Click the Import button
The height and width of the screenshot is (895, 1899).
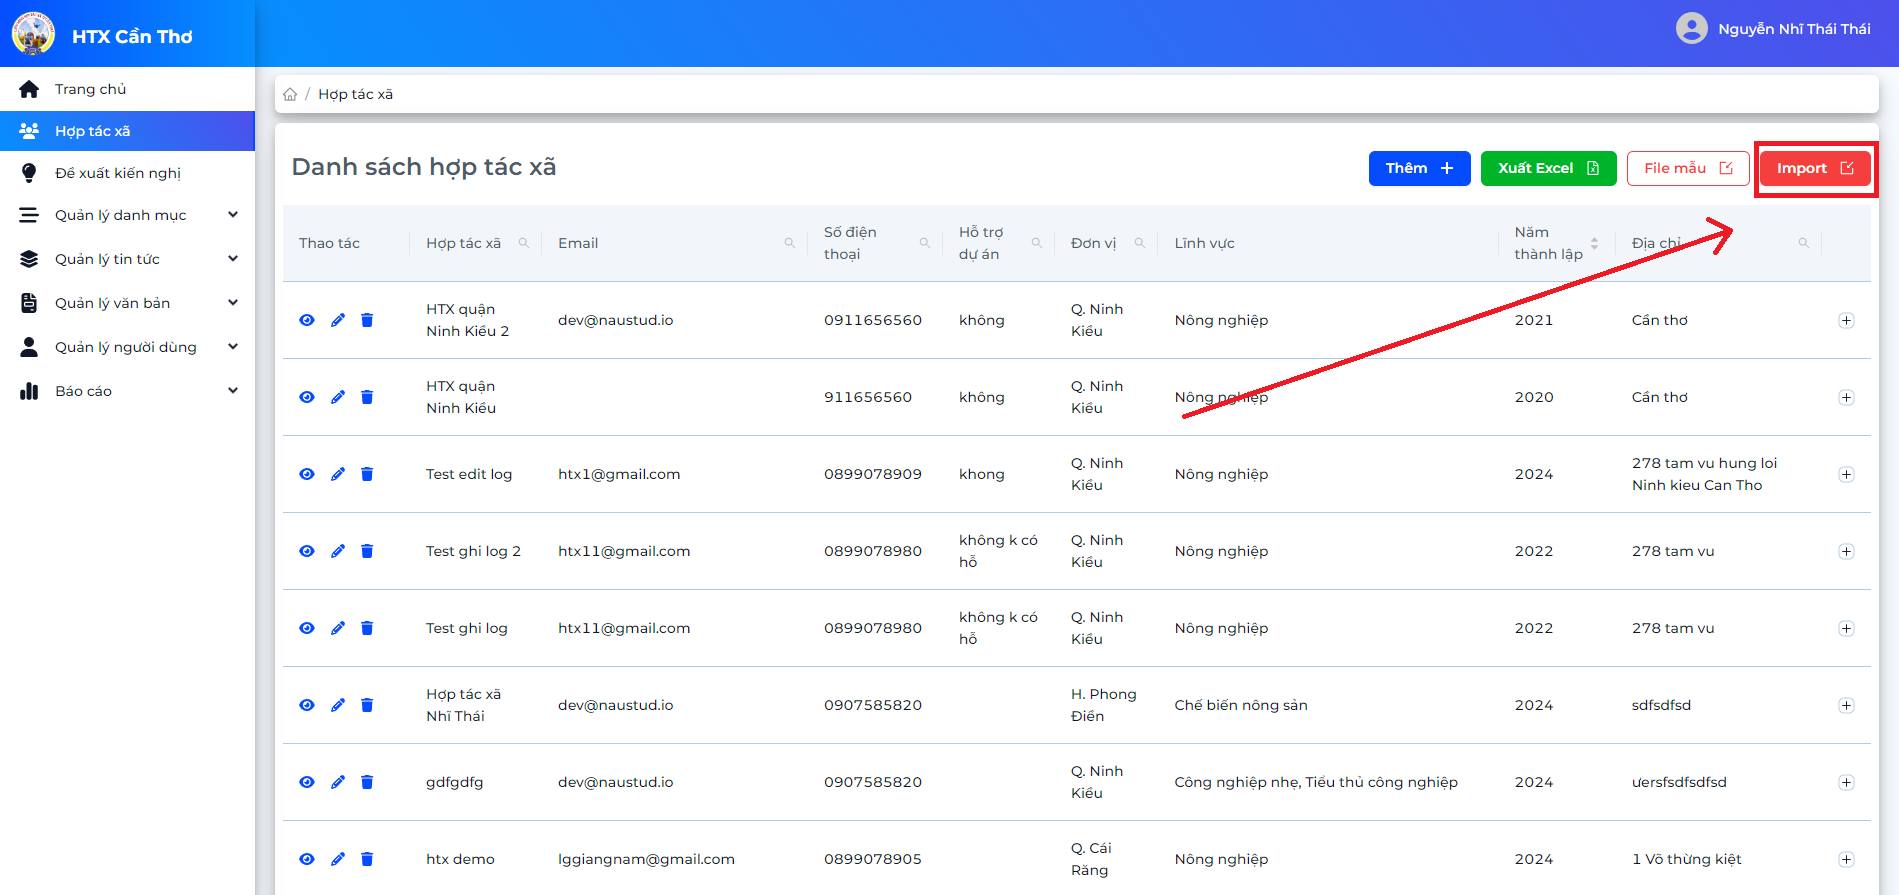1815,168
